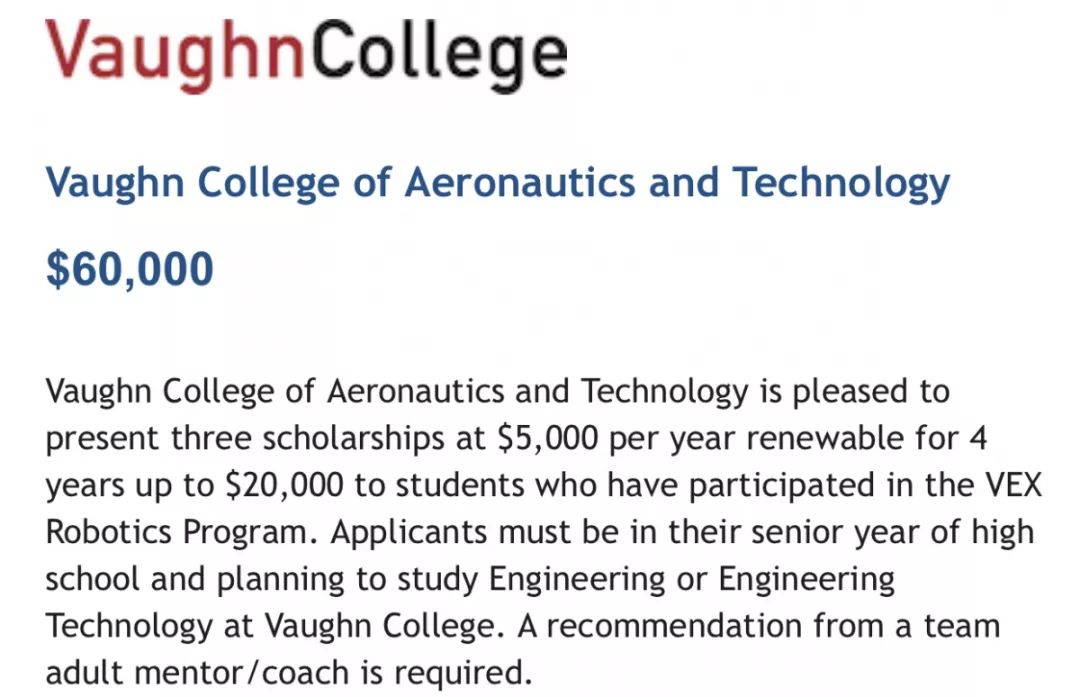Click "Vaughn College" in the sentence about Technology

click(x=380, y=626)
